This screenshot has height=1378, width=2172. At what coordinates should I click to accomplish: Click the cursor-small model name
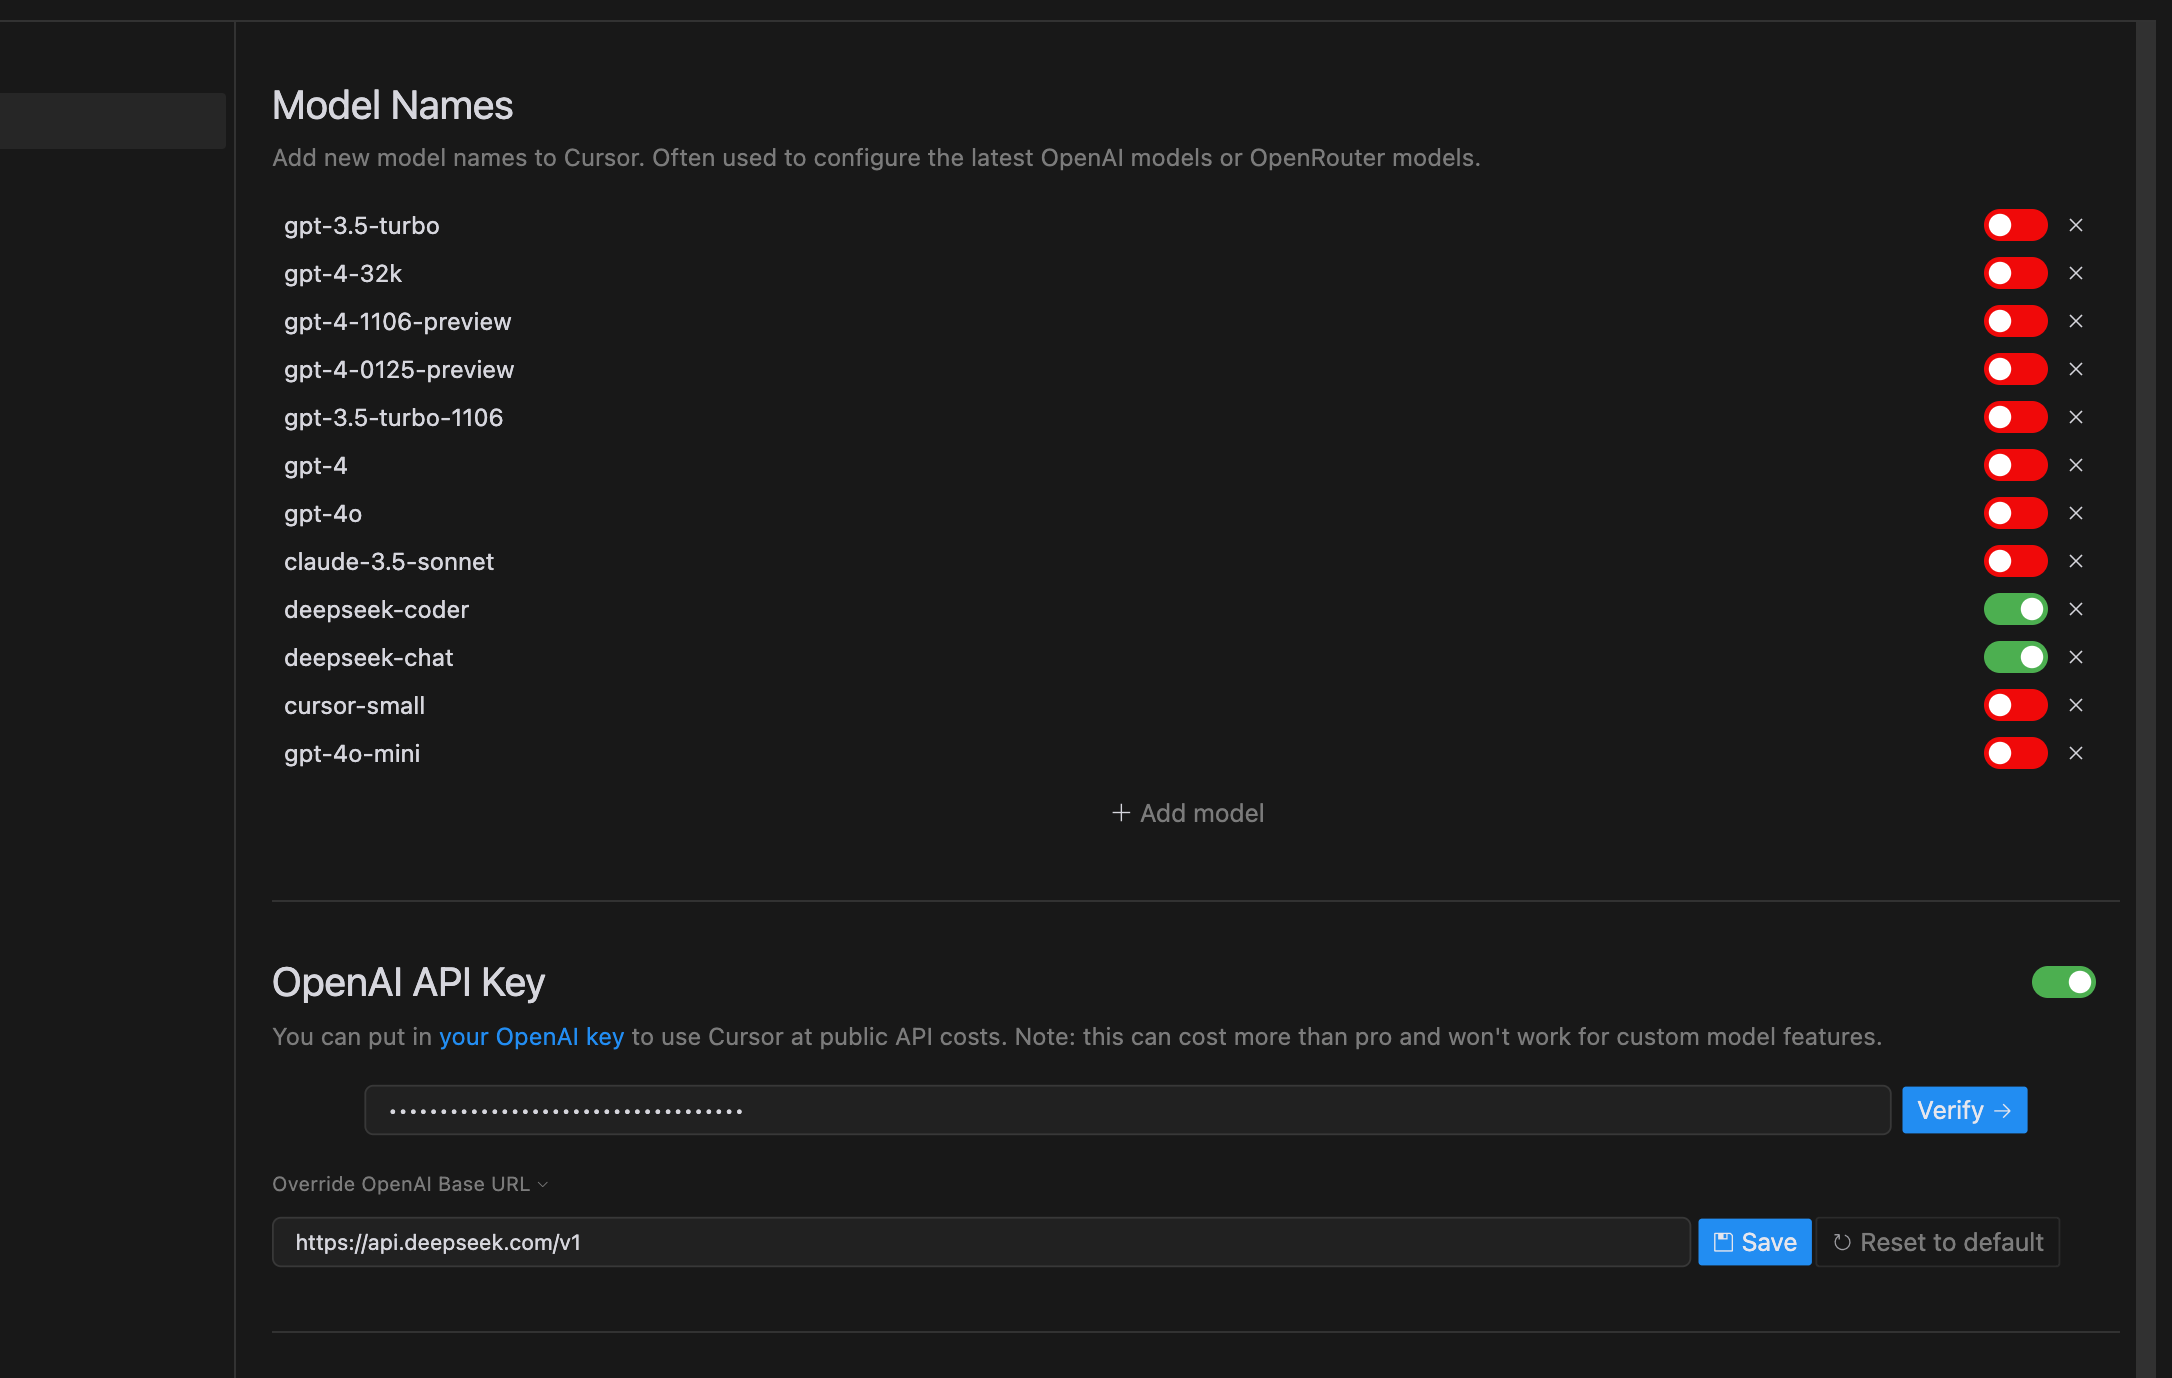pyautogui.click(x=354, y=706)
